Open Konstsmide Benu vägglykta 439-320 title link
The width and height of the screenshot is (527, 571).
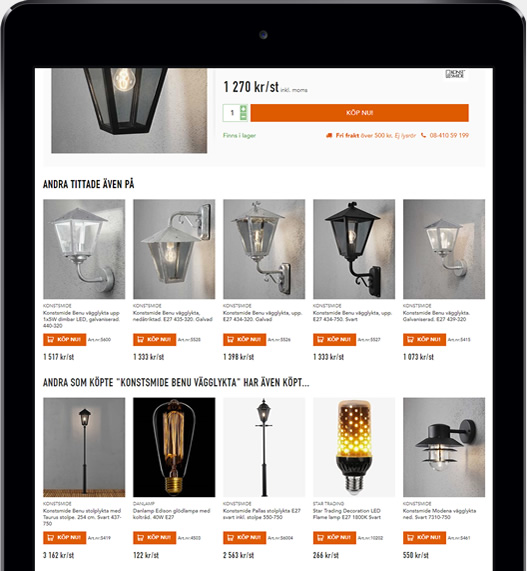[436, 316]
